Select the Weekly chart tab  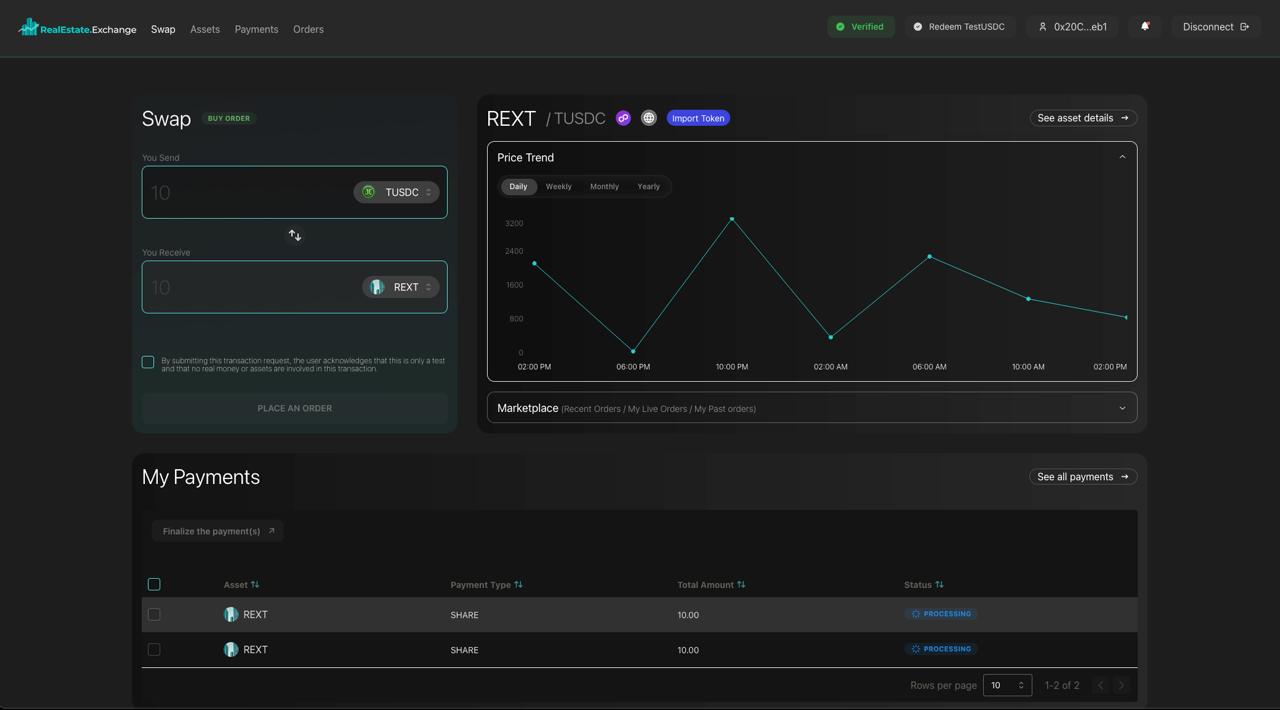point(559,187)
